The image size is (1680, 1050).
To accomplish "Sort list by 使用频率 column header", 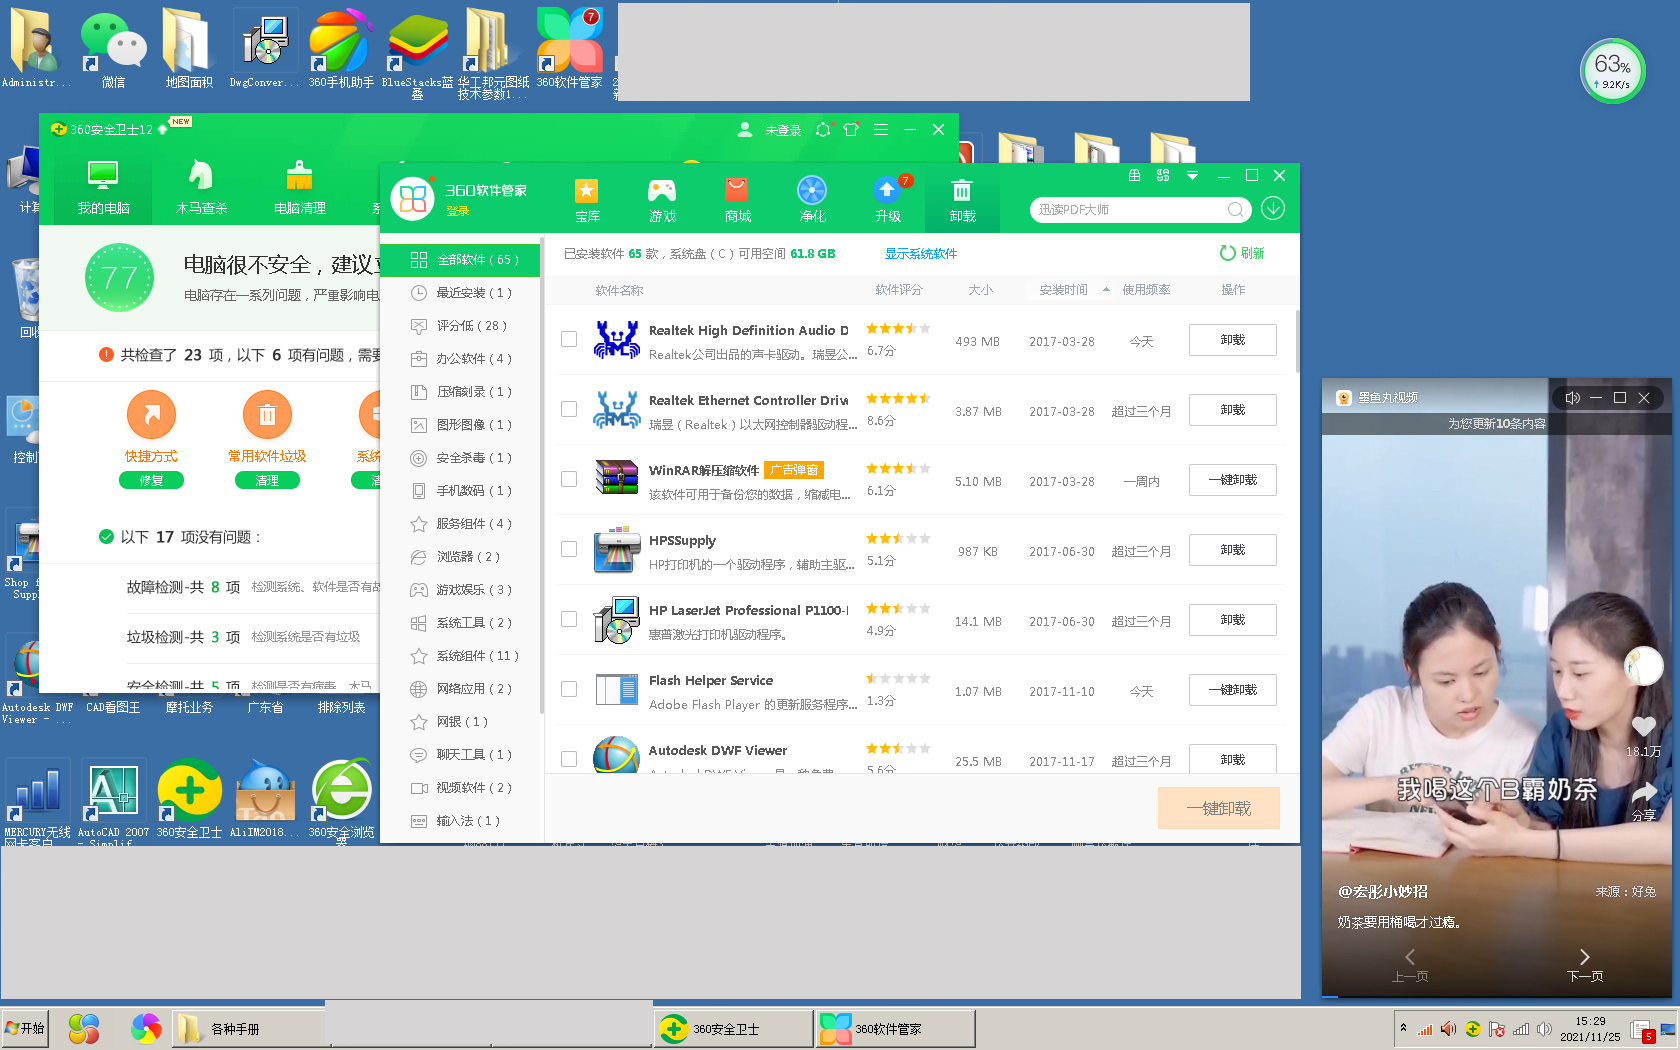I will click(1146, 290).
